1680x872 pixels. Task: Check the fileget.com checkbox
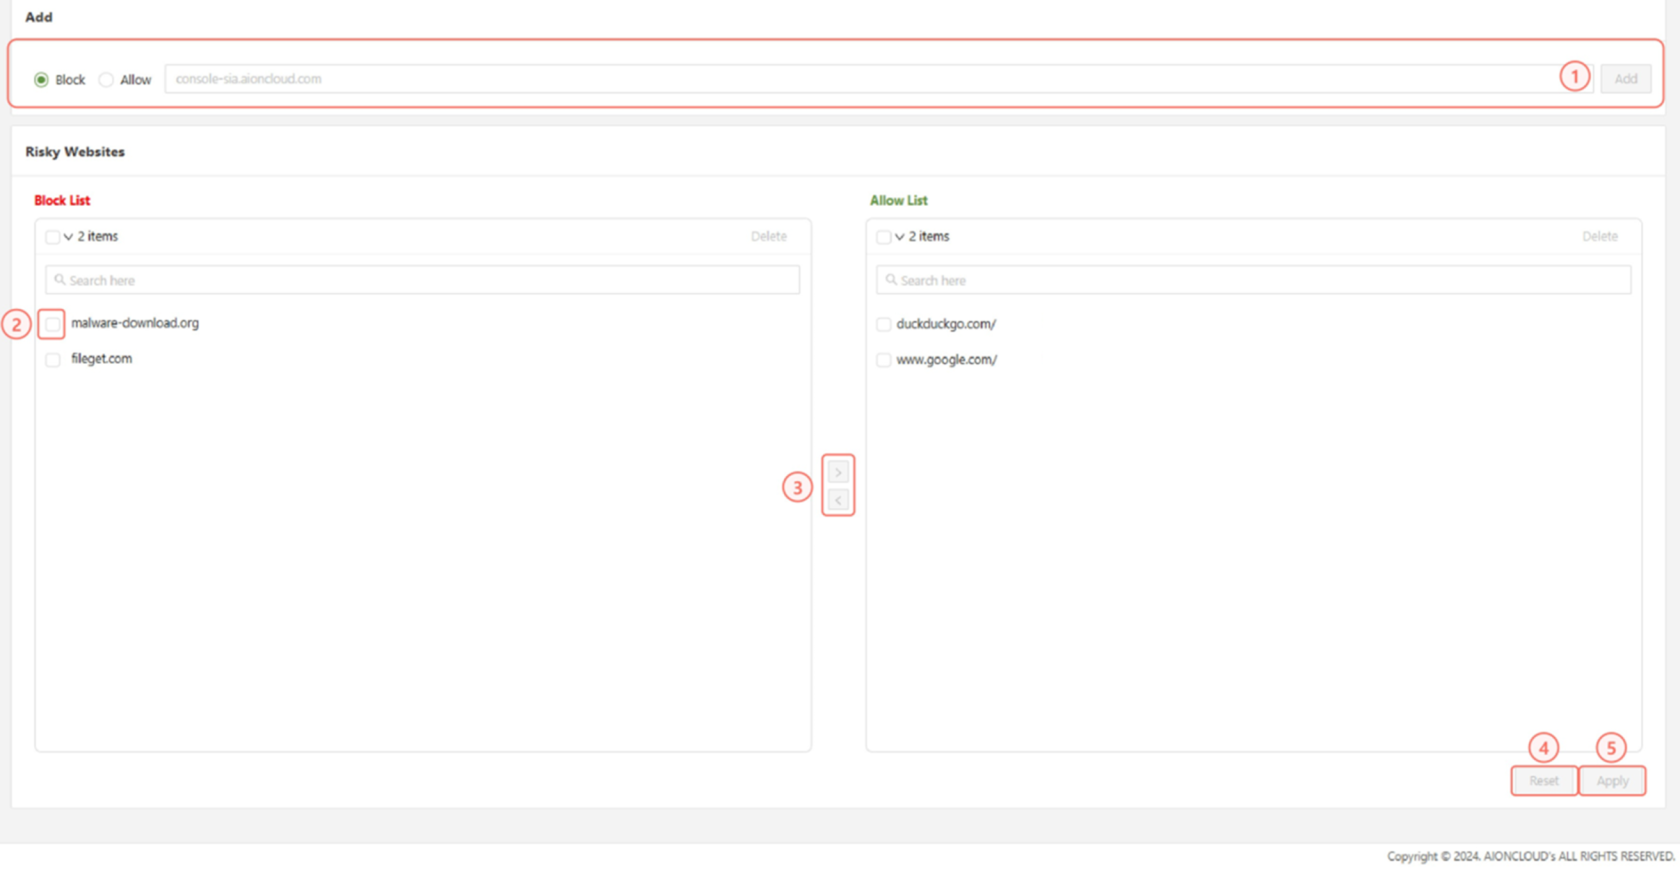point(53,360)
